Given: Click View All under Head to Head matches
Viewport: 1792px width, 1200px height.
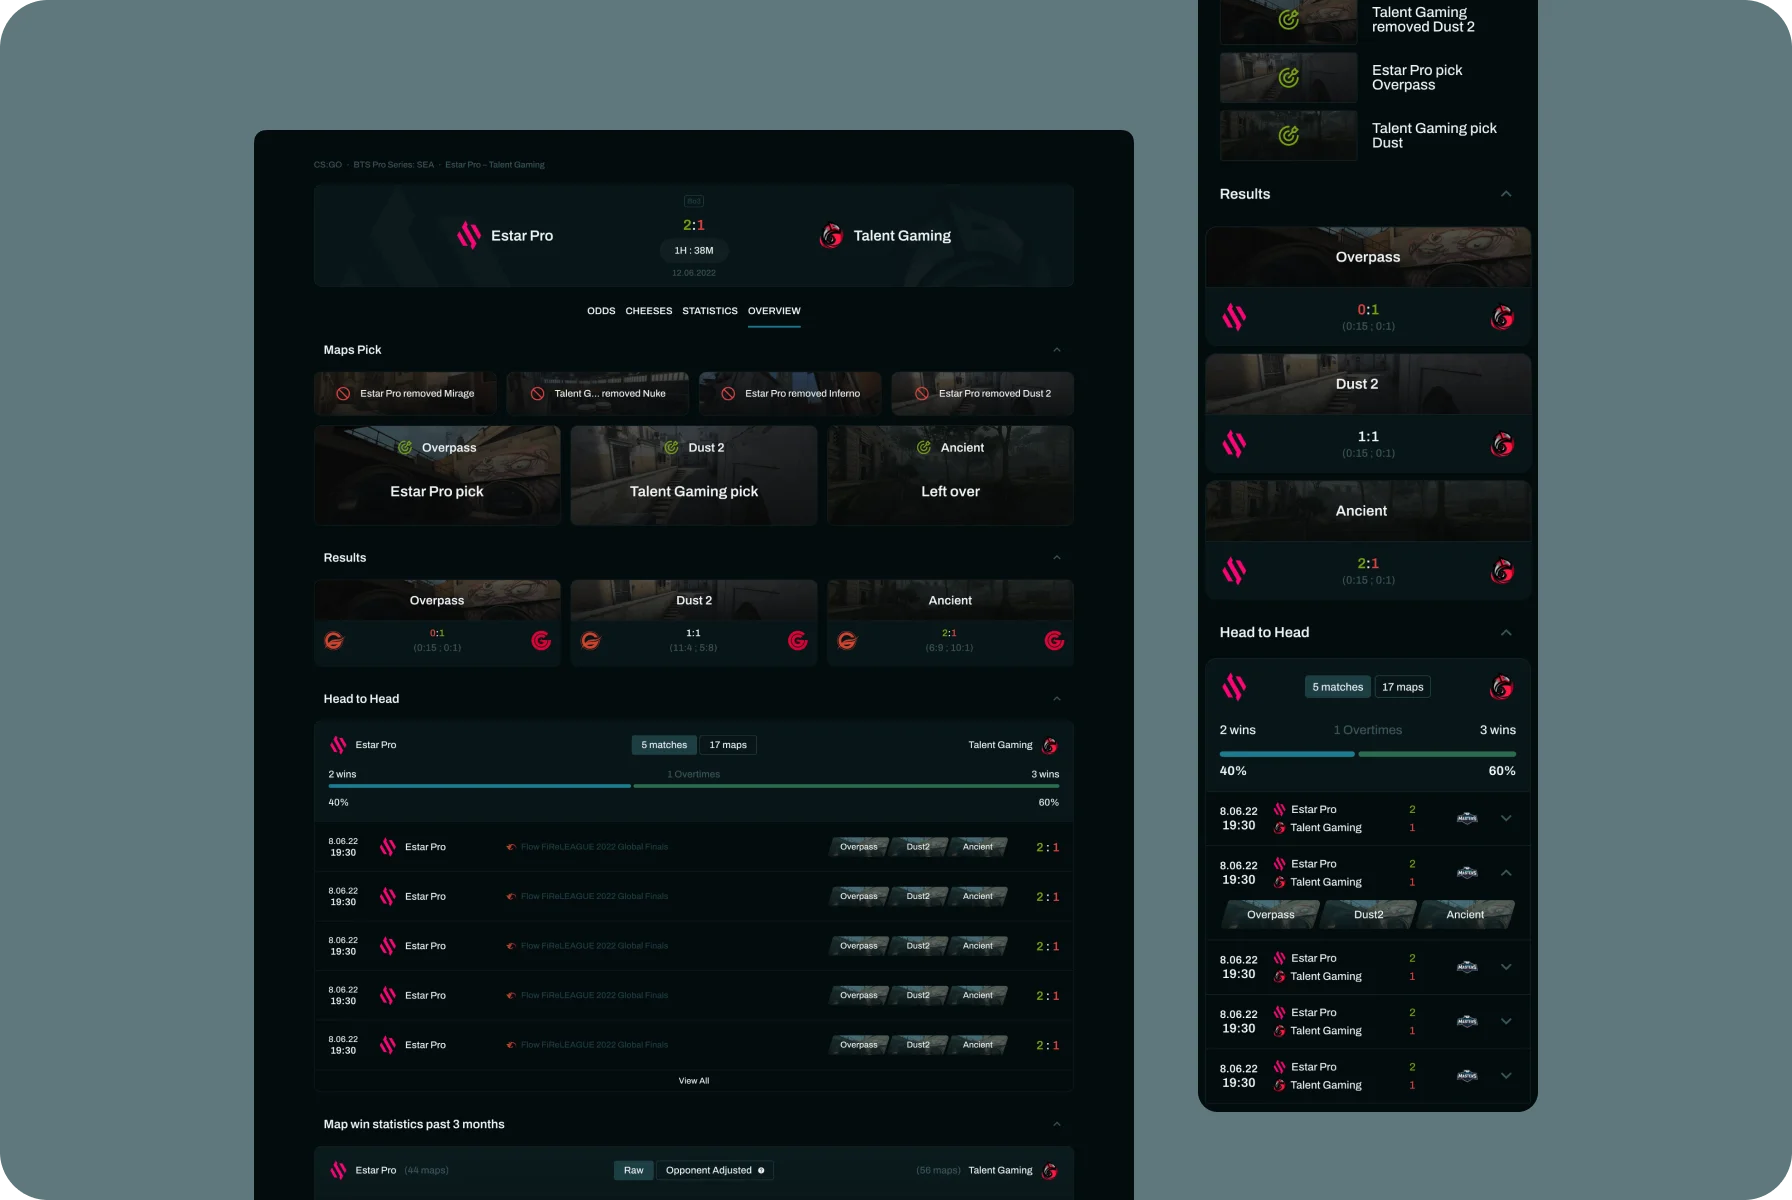Looking at the screenshot, I should (x=694, y=1081).
